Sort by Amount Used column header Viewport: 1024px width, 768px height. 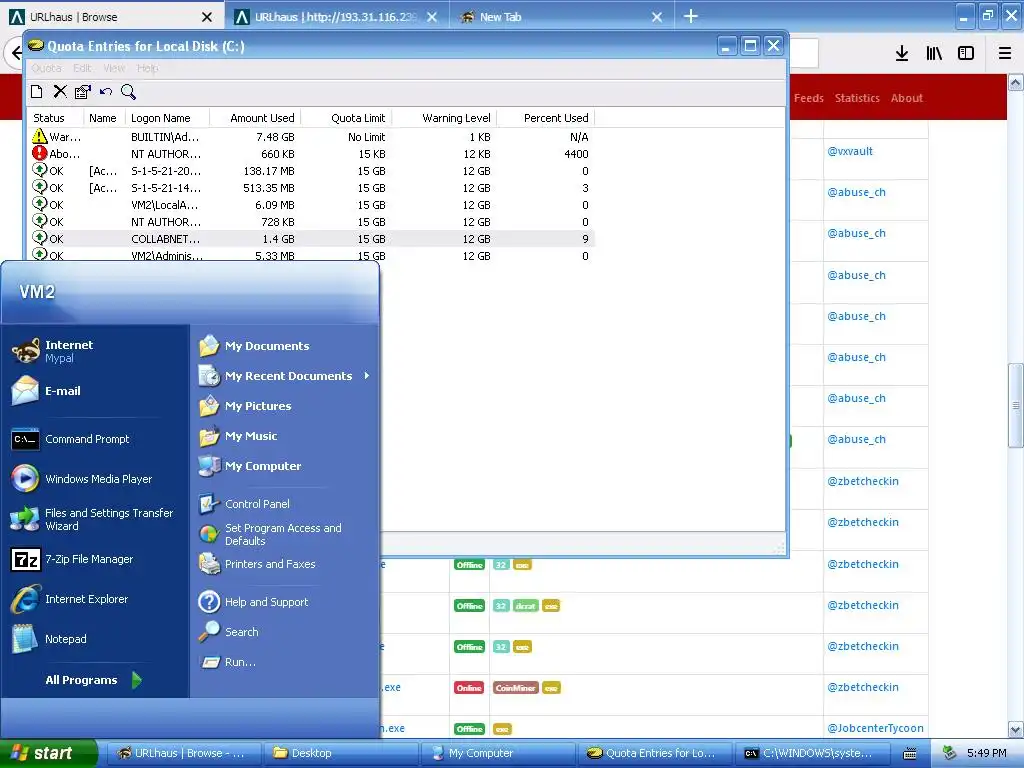[256, 118]
